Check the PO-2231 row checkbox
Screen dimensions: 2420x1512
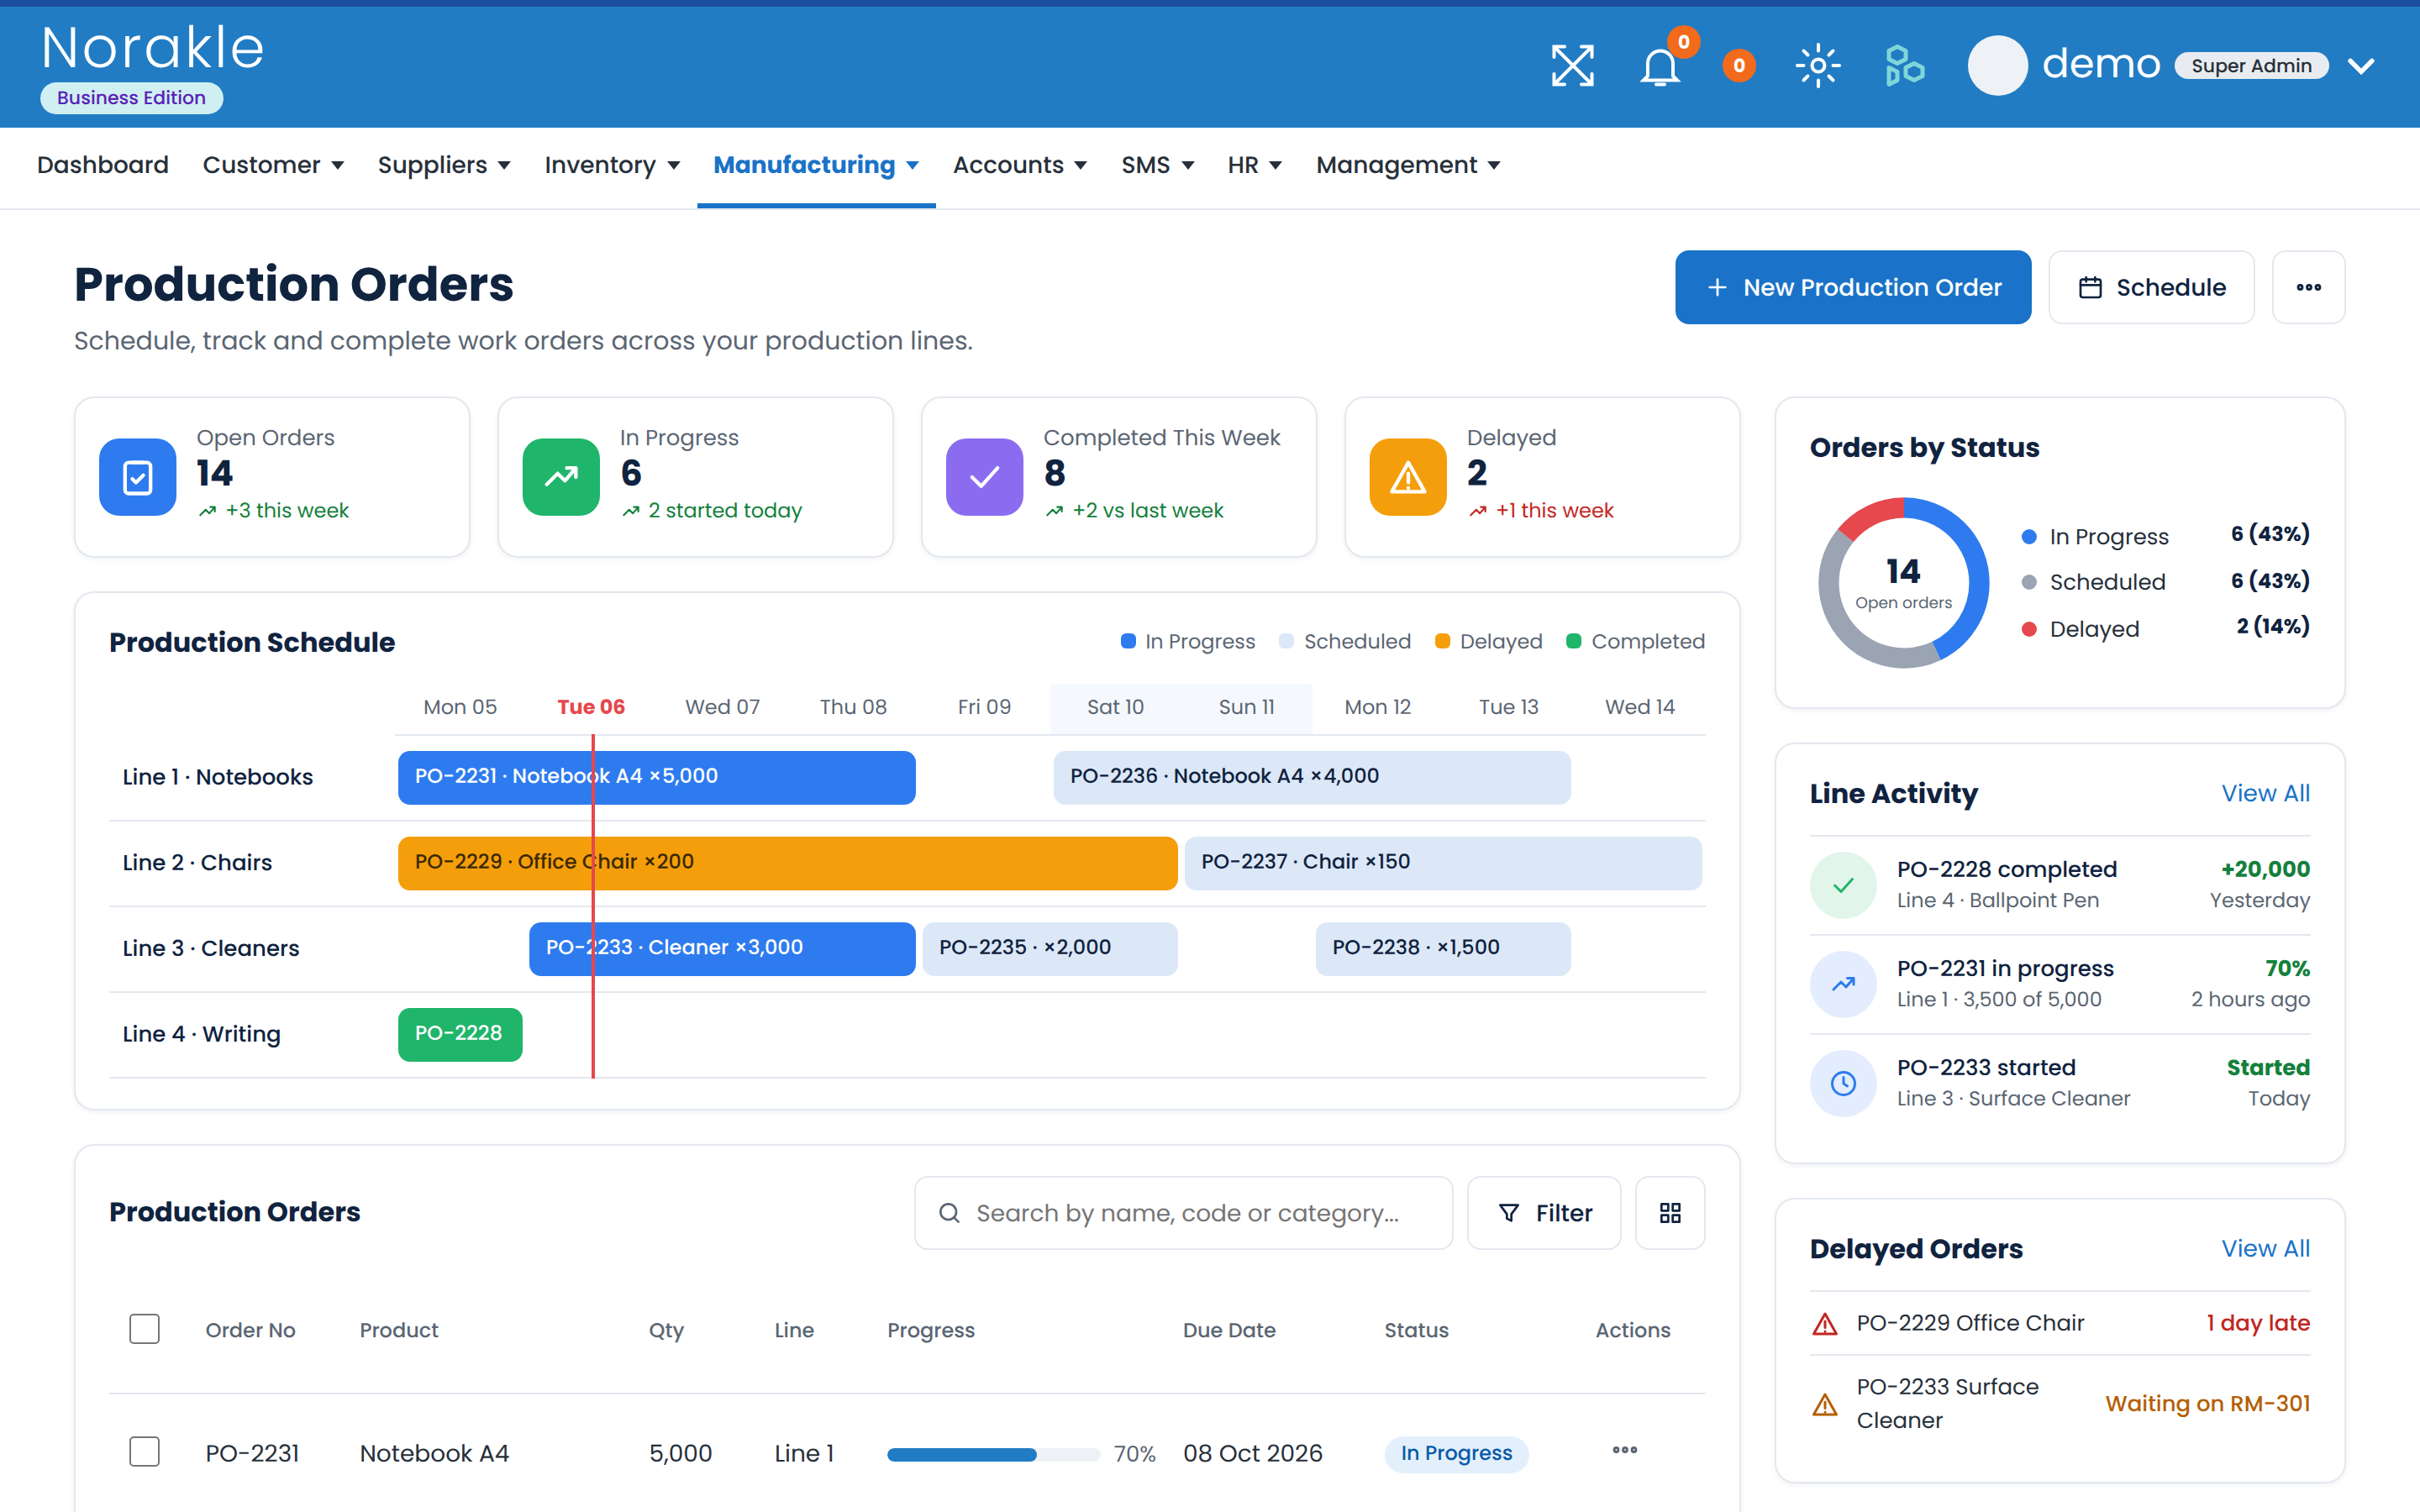pyautogui.click(x=145, y=1452)
